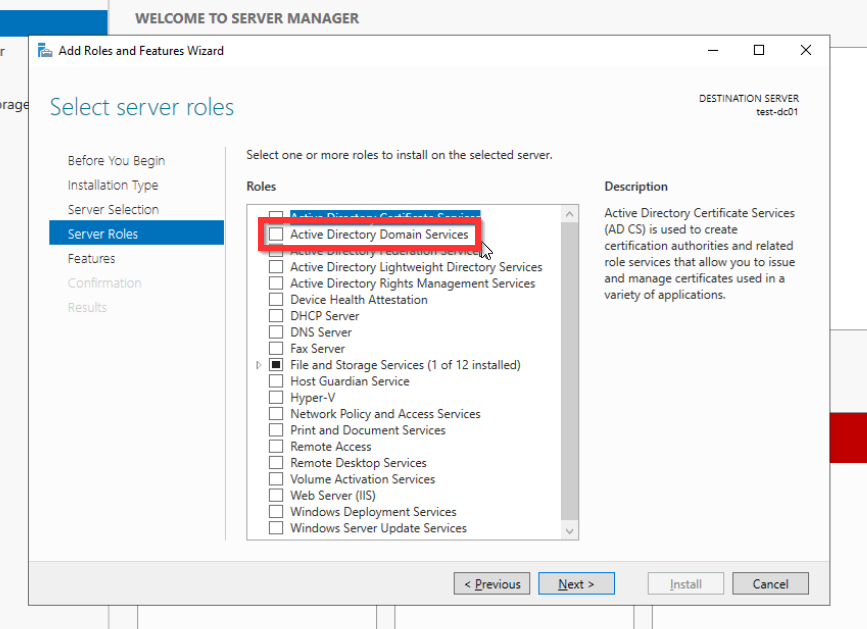Tick the Fax Server checkbox
867x629 pixels.
276,349
